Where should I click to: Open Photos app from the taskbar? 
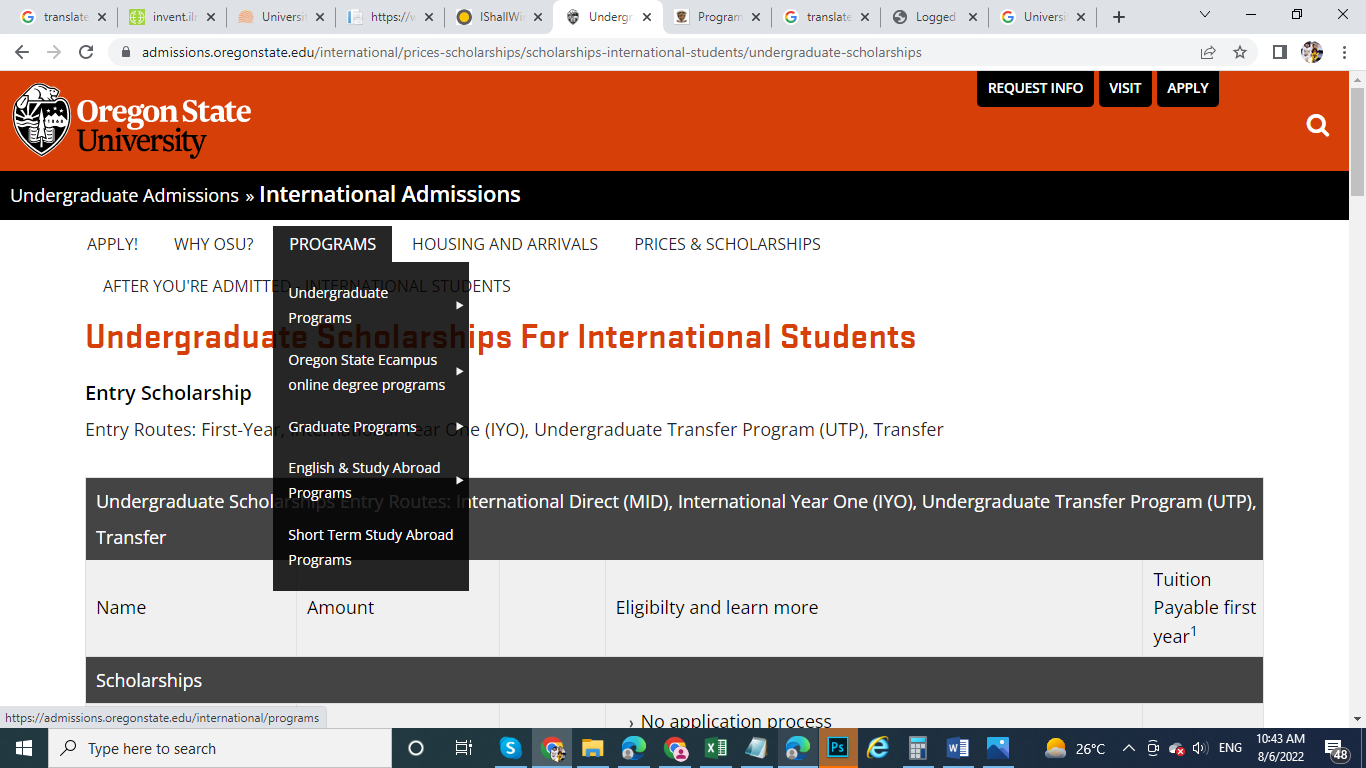coord(998,748)
